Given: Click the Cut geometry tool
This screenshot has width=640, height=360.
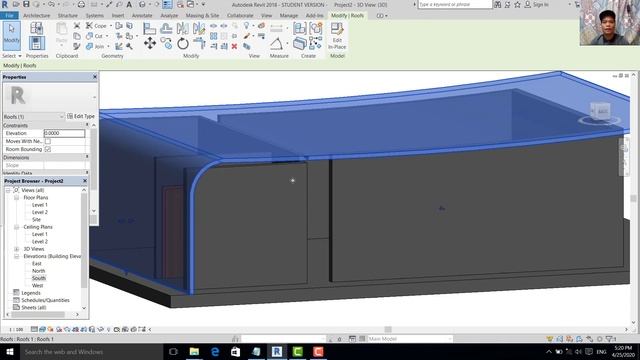Looking at the screenshot, I should click(95, 36).
